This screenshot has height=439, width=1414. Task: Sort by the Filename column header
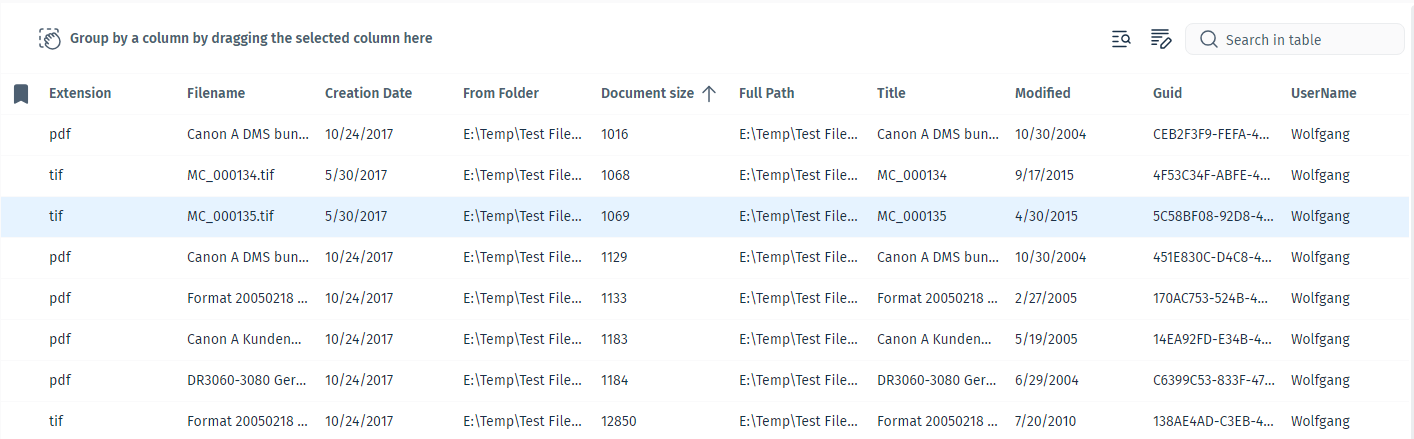point(216,93)
